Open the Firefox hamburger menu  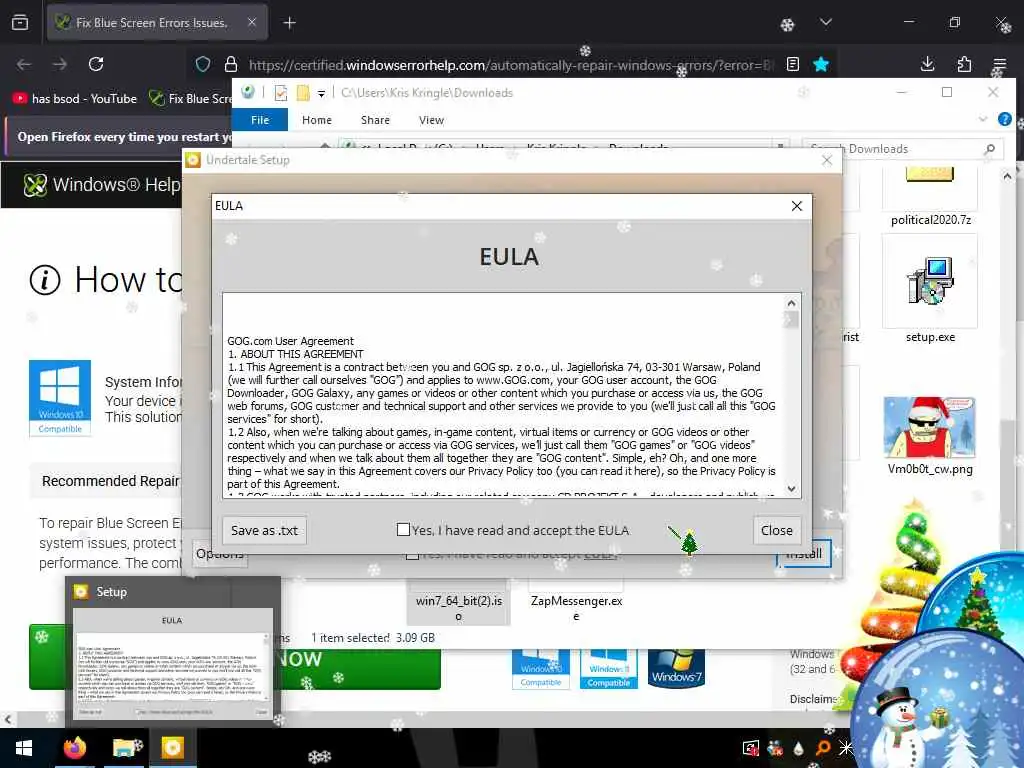pyautogui.click(x=1000, y=64)
